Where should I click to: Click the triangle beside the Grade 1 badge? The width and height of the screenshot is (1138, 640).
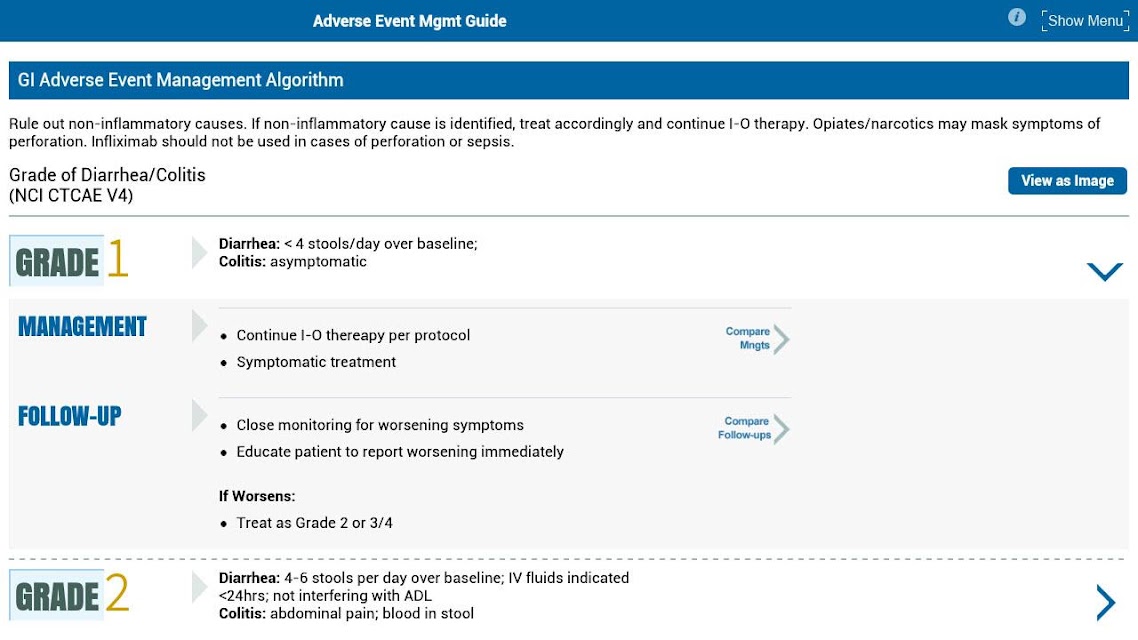[199, 253]
